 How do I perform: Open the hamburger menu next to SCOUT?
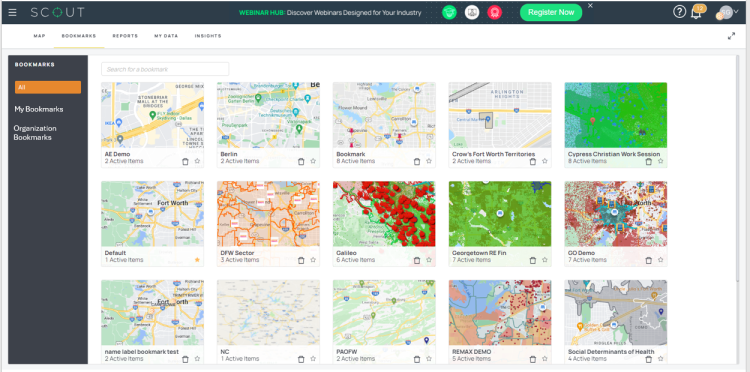click(x=12, y=12)
